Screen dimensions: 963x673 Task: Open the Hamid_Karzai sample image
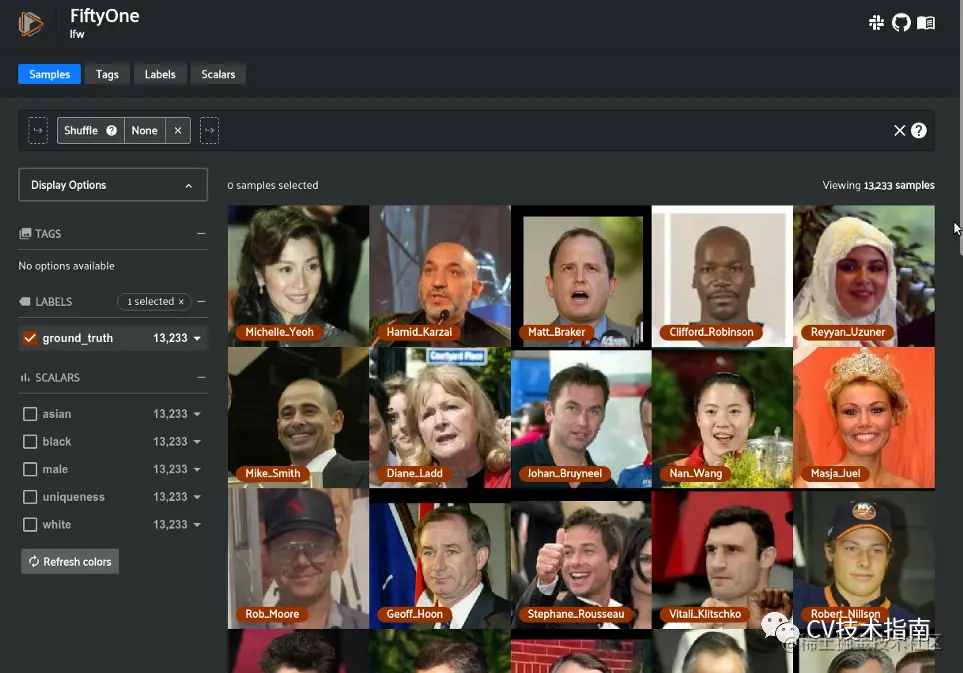pos(440,276)
